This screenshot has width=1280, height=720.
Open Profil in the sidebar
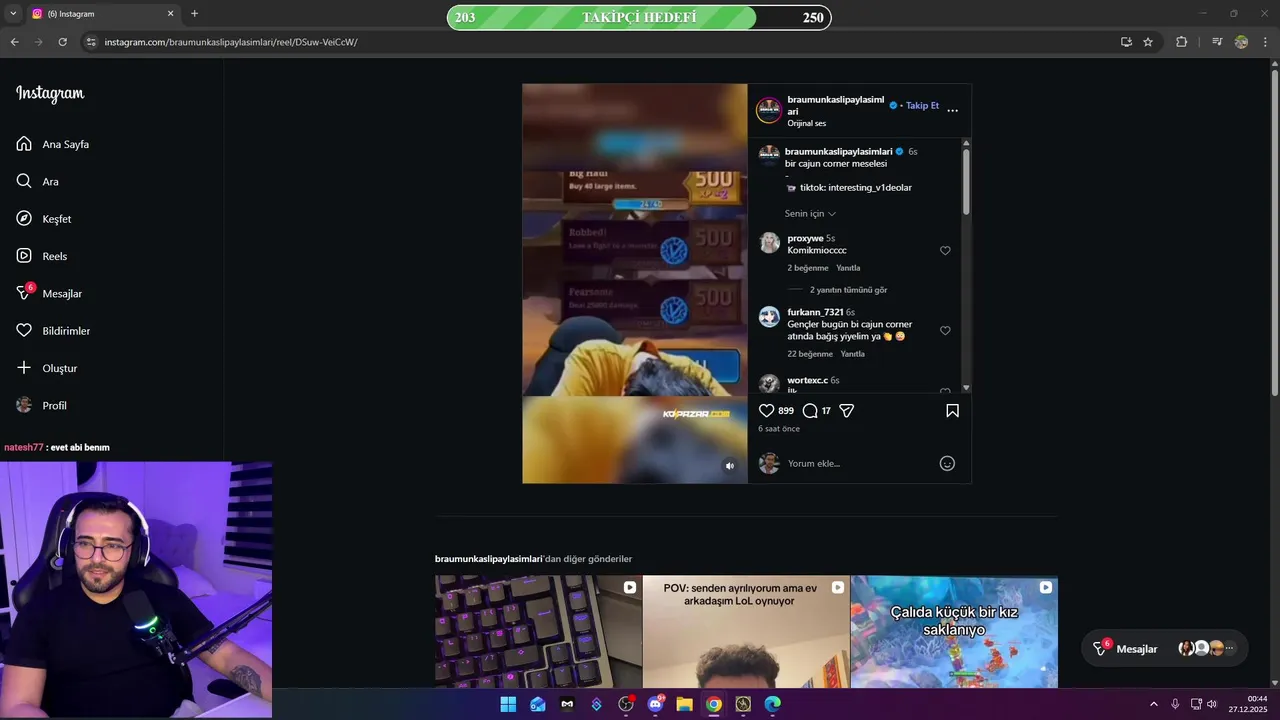42,405
